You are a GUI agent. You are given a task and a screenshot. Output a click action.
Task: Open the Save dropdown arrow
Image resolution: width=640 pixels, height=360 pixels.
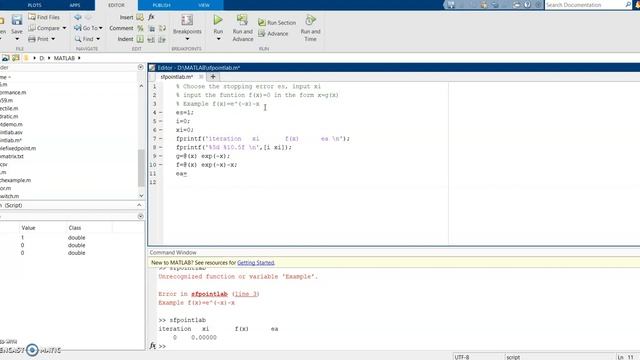(17, 39)
